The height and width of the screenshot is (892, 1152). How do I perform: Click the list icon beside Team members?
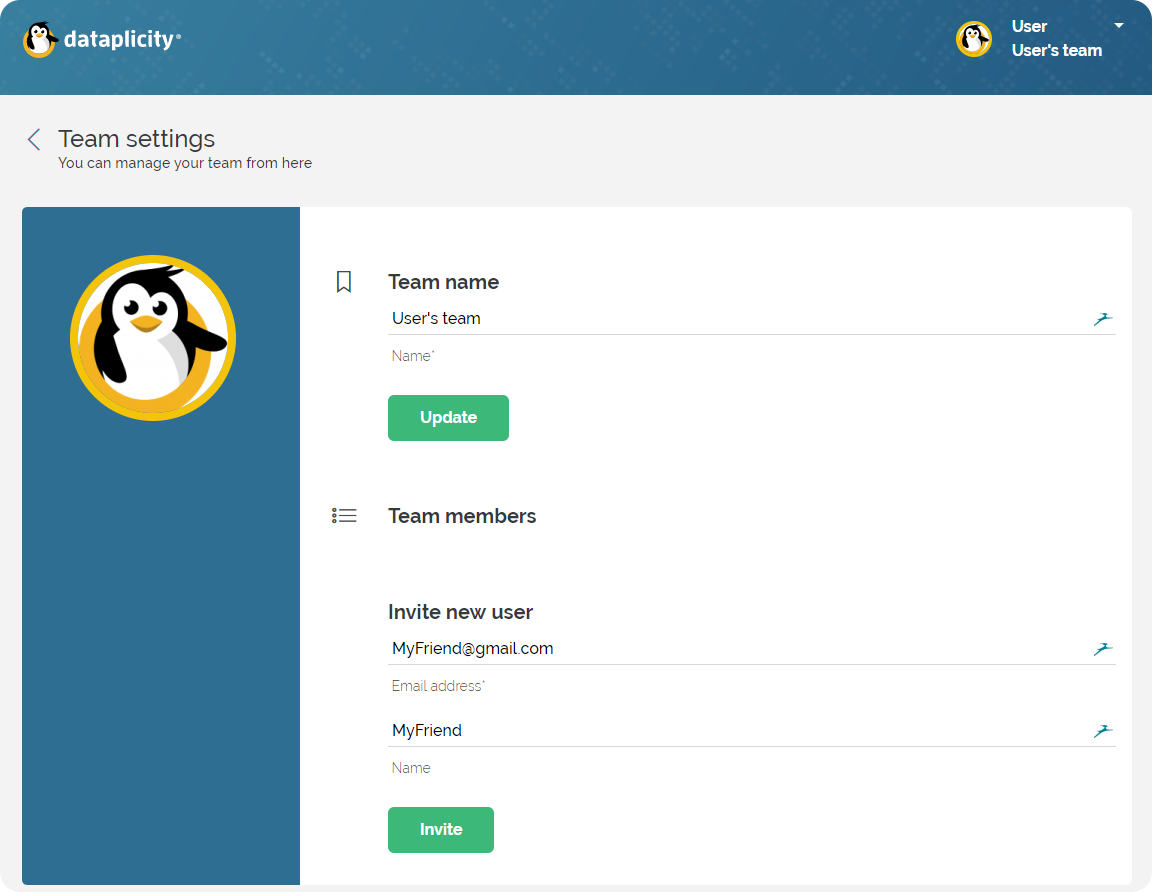(344, 516)
